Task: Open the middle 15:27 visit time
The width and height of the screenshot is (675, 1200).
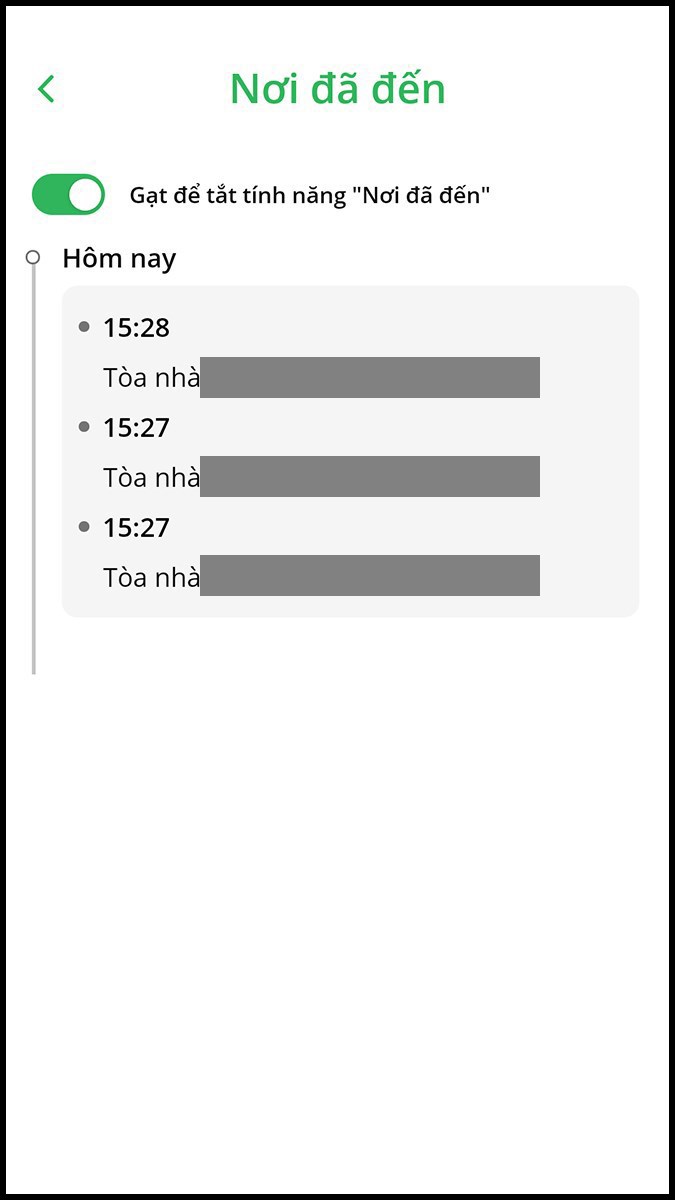Action: tap(136, 428)
